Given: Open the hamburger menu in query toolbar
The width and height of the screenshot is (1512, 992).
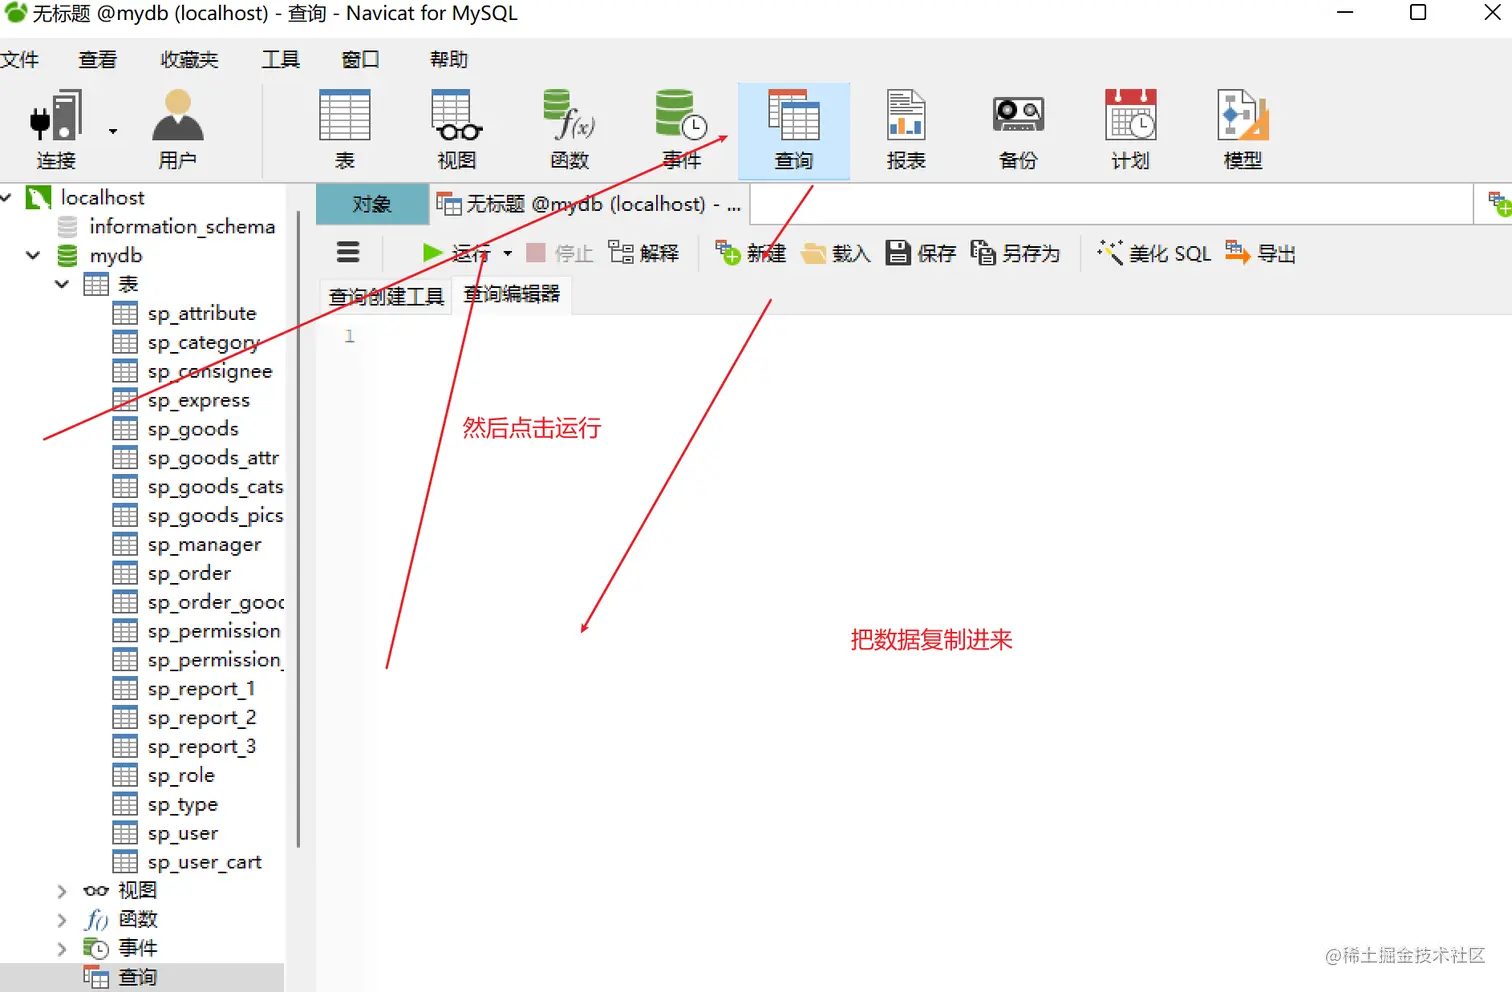Looking at the screenshot, I should tap(348, 252).
